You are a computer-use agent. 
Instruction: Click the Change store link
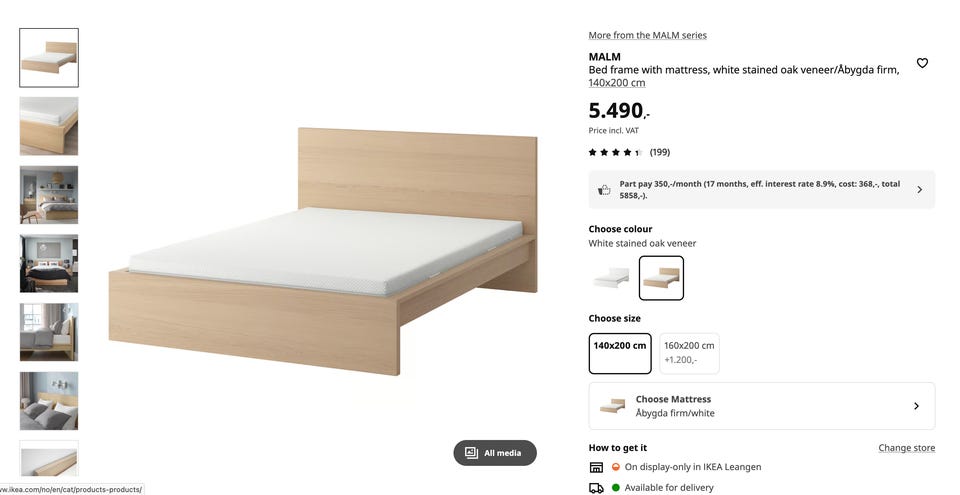(907, 448)
